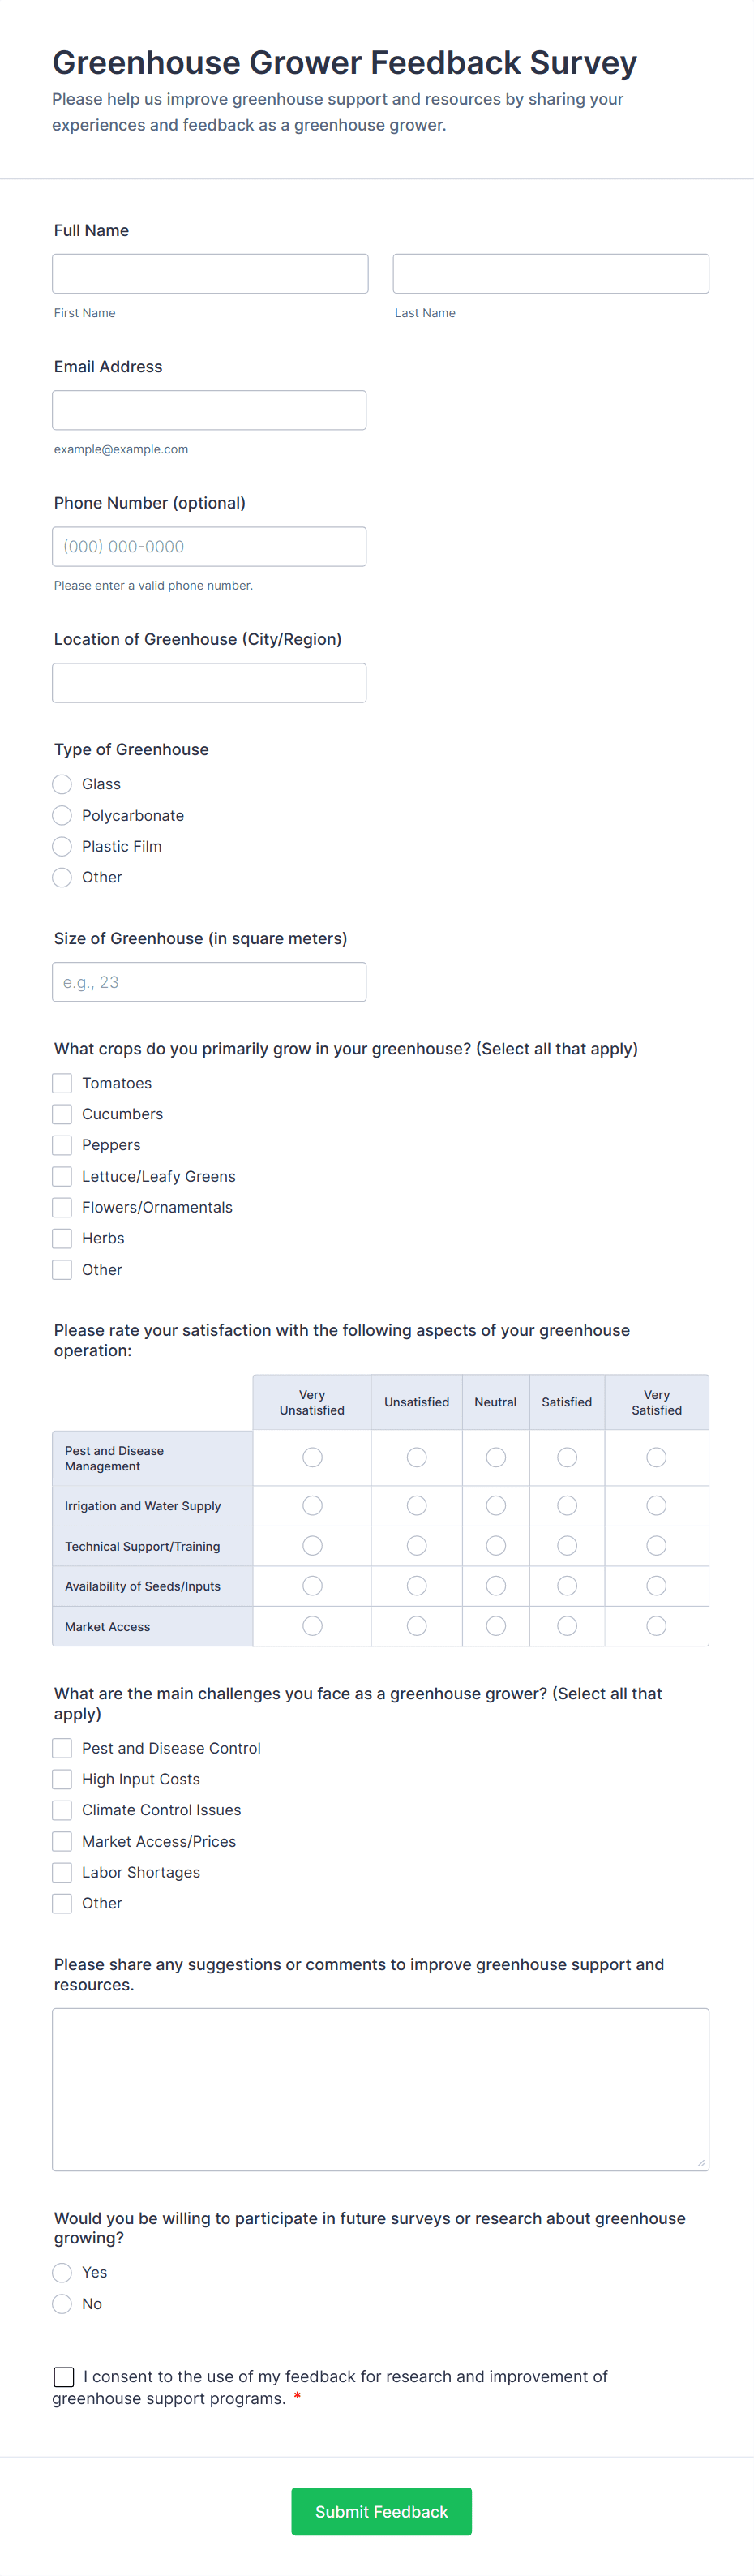Check the High Input Costs challenge
Screen dimensions: 754x2576
(62, 1779)
